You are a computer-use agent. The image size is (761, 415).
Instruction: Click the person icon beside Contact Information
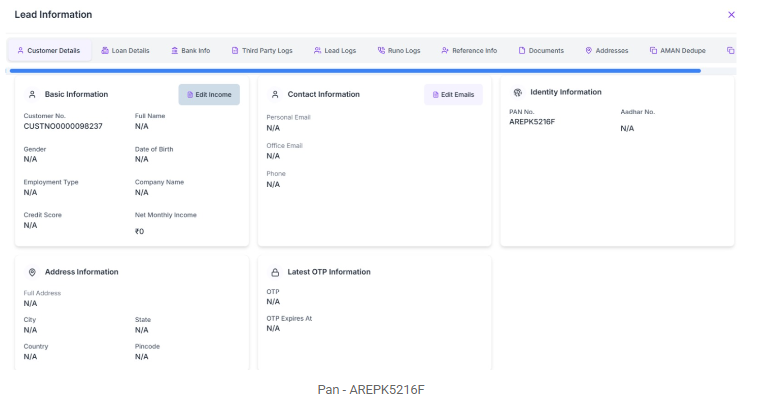point(275,95)
